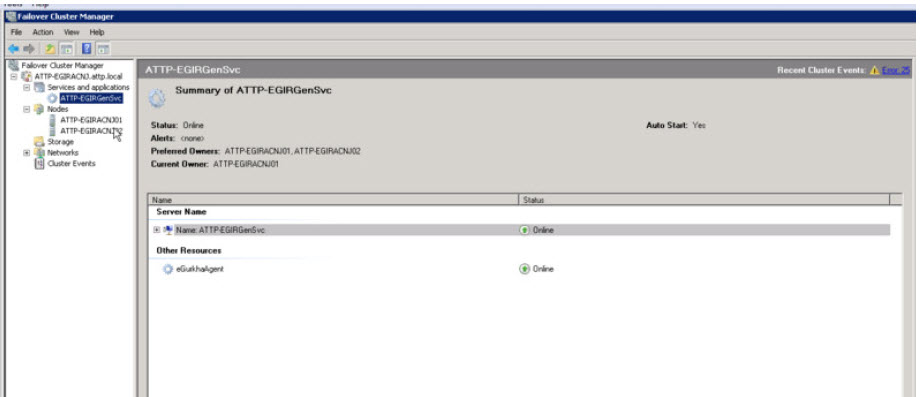Click the Preferred Owners value text

pyautogui.click(x=293, y=151)
